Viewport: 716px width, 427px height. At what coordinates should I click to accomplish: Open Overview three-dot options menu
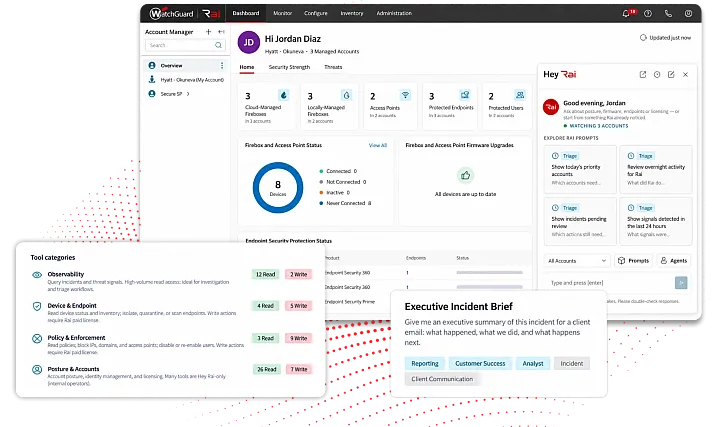pyautogui.click(x=222, y=66)
